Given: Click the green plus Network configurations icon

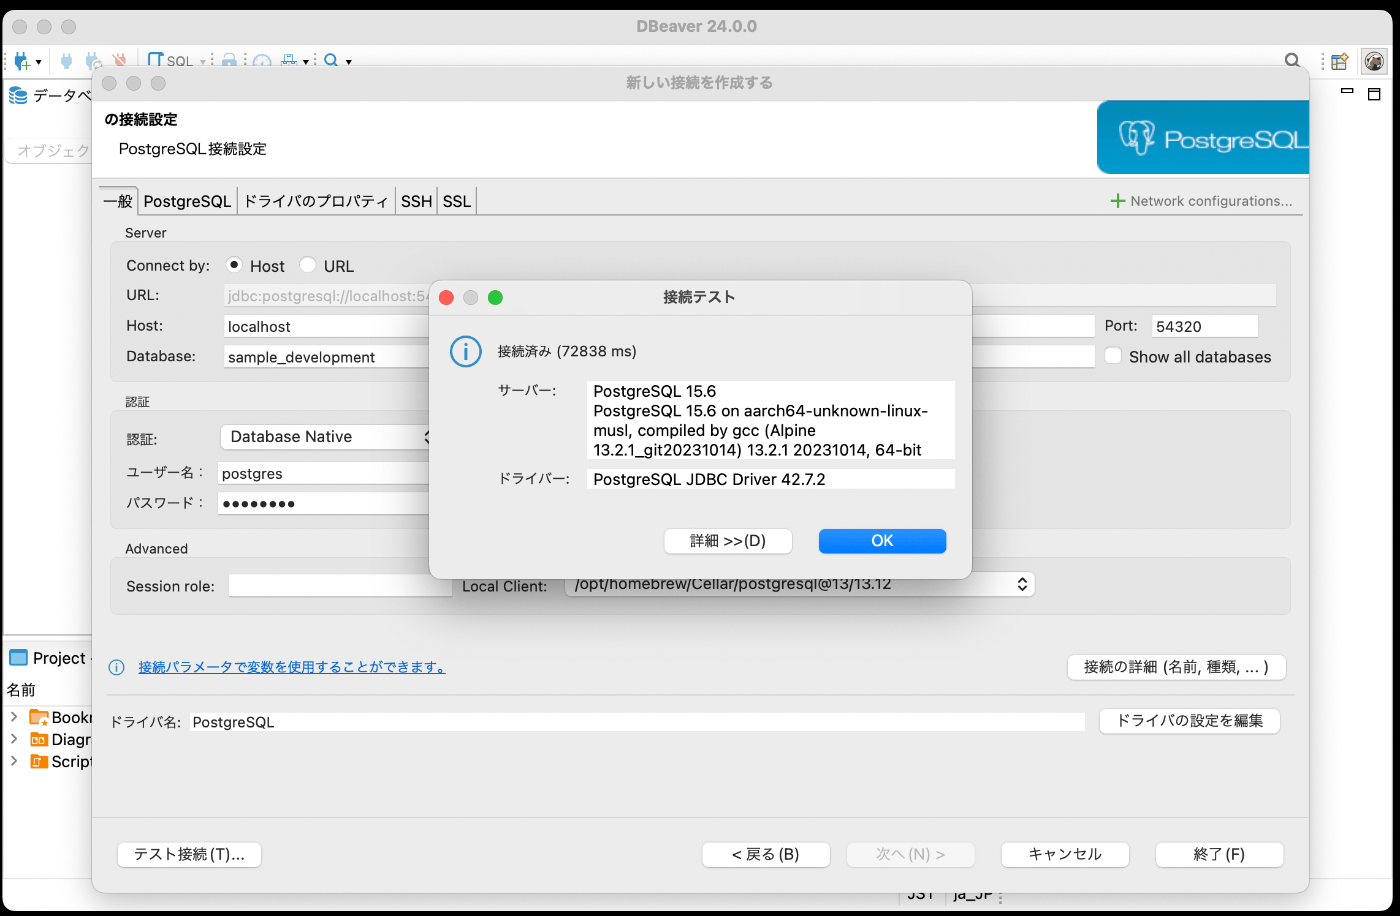Looking at the screenshot, I should pyautogui.click(x=1118, y=201).
